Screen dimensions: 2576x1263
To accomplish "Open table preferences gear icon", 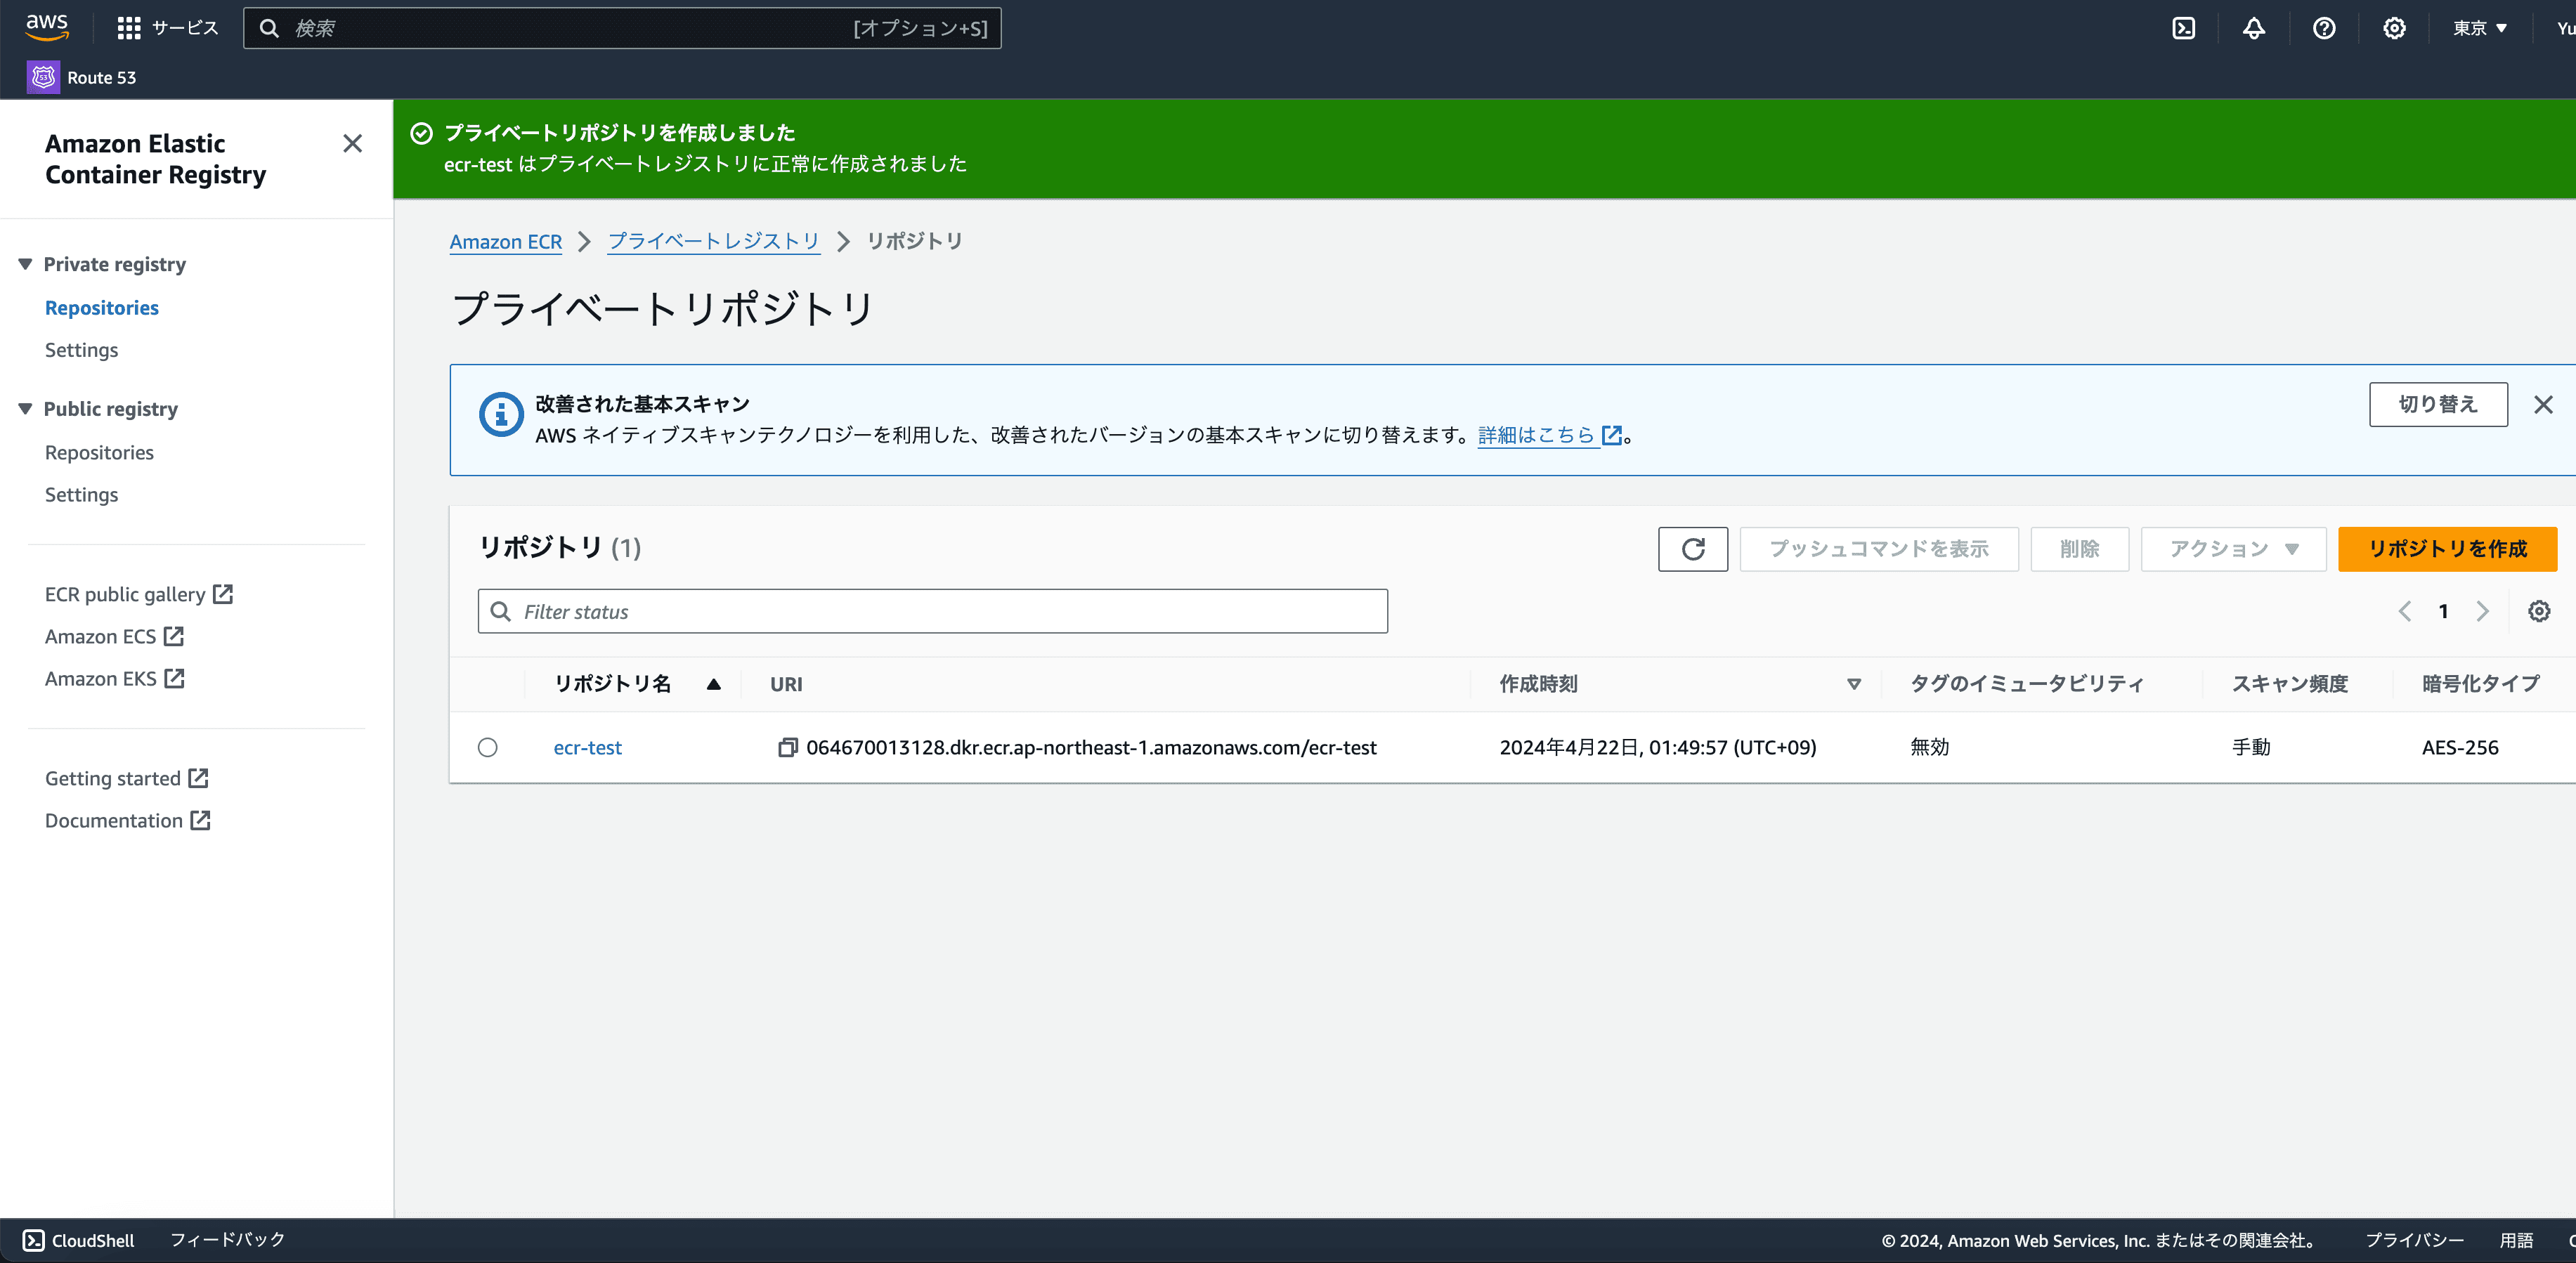I will [x=2539, y=611].
